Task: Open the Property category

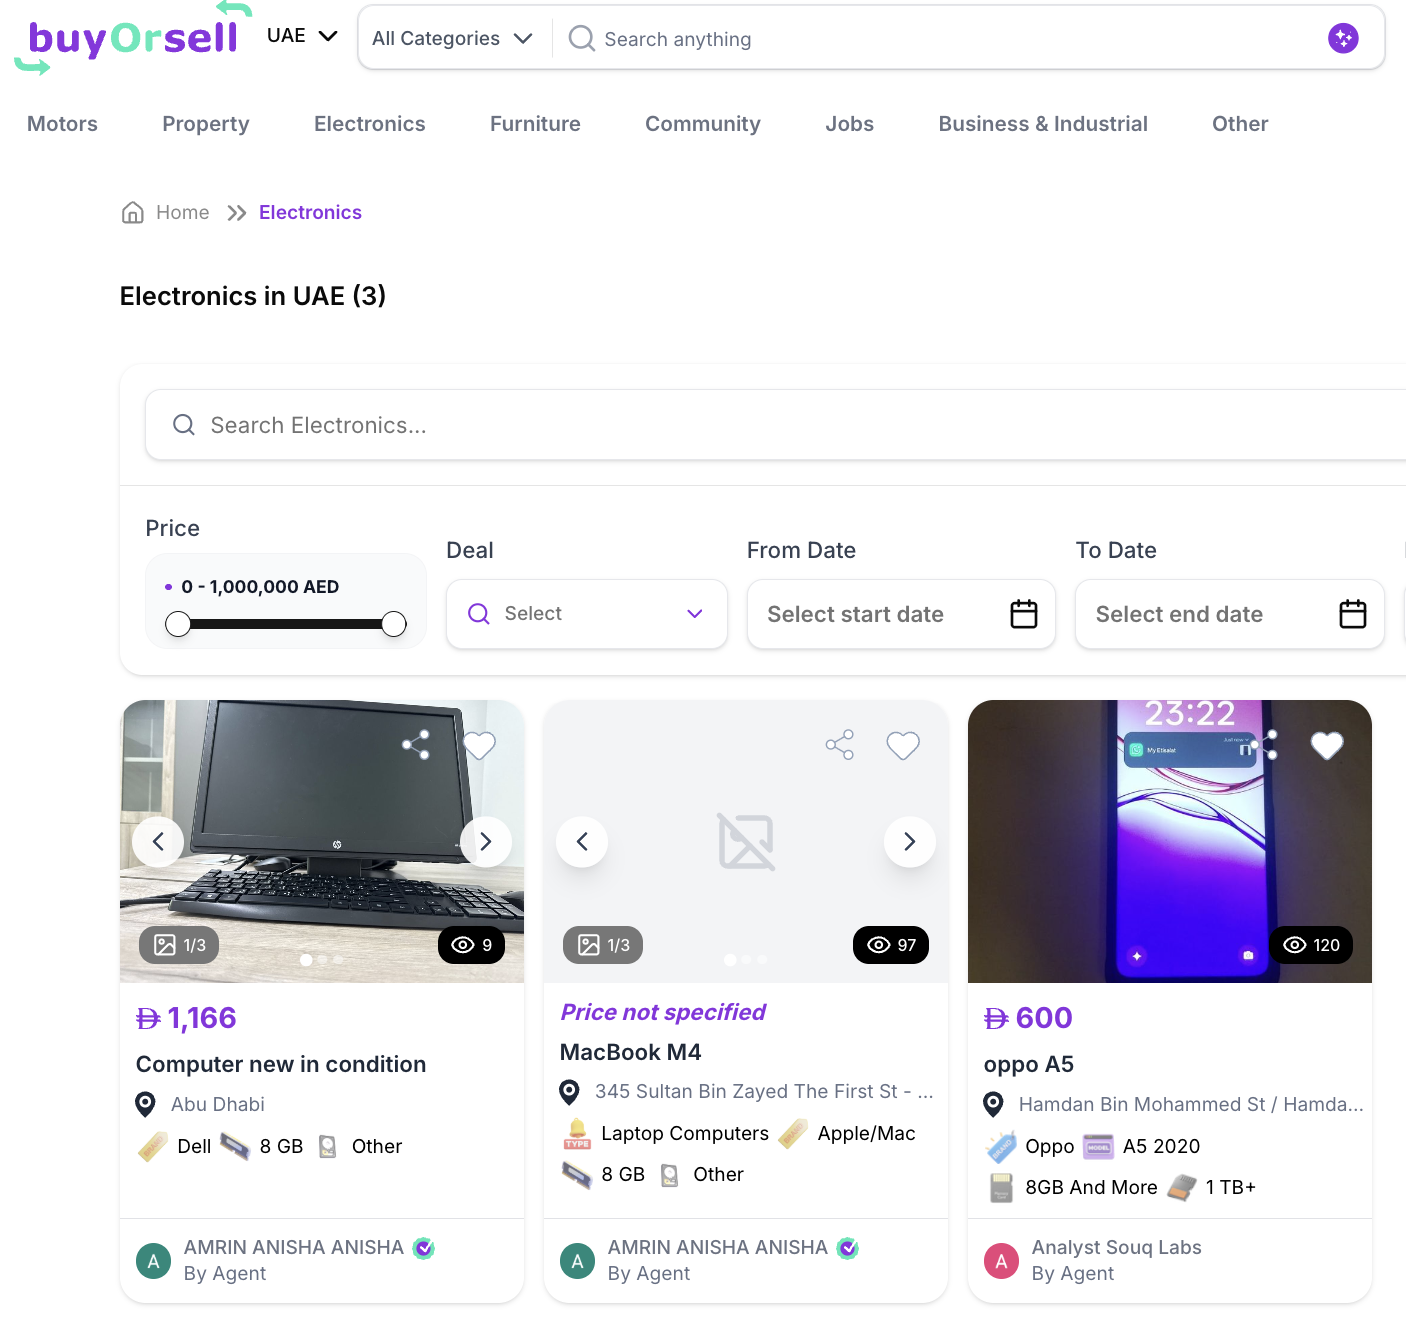Action: [206, 124]
